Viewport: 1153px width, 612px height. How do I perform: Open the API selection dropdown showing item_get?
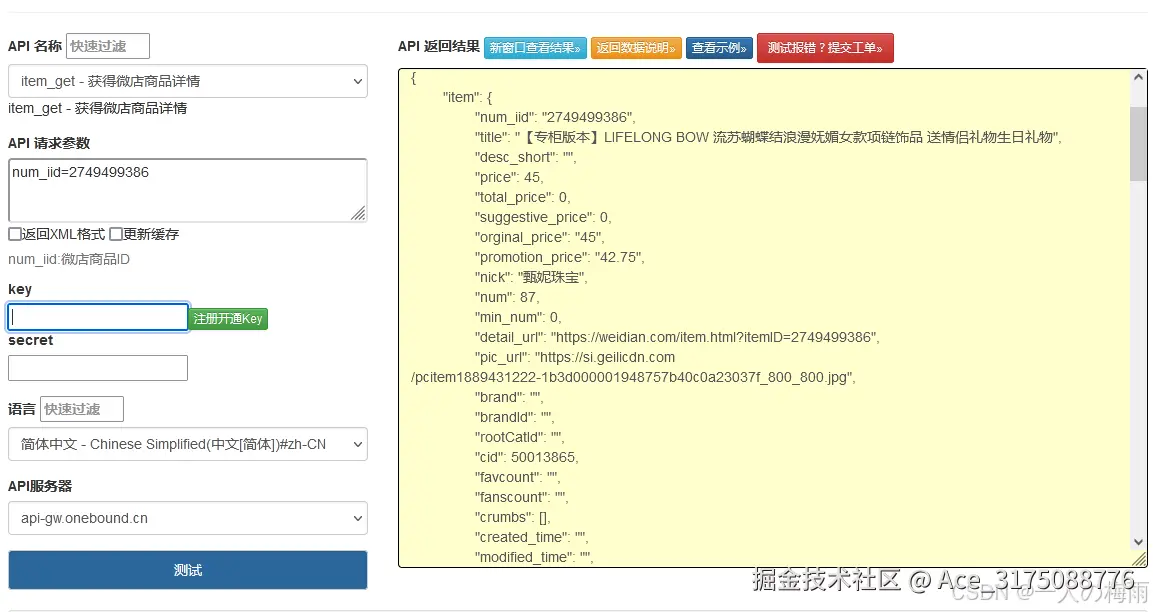[188, 81]
